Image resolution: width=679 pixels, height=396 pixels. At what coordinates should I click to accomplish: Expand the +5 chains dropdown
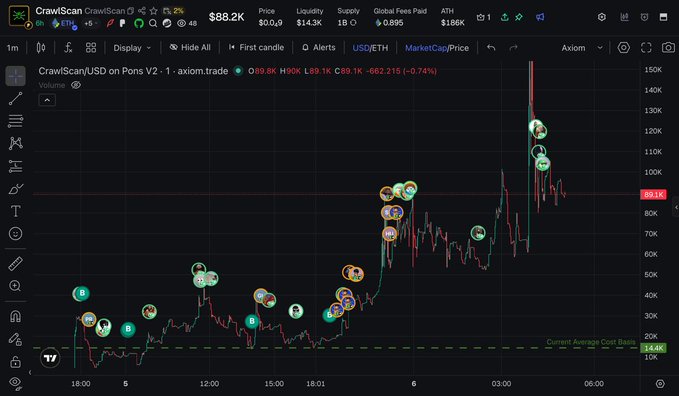[x=90, y=23]
